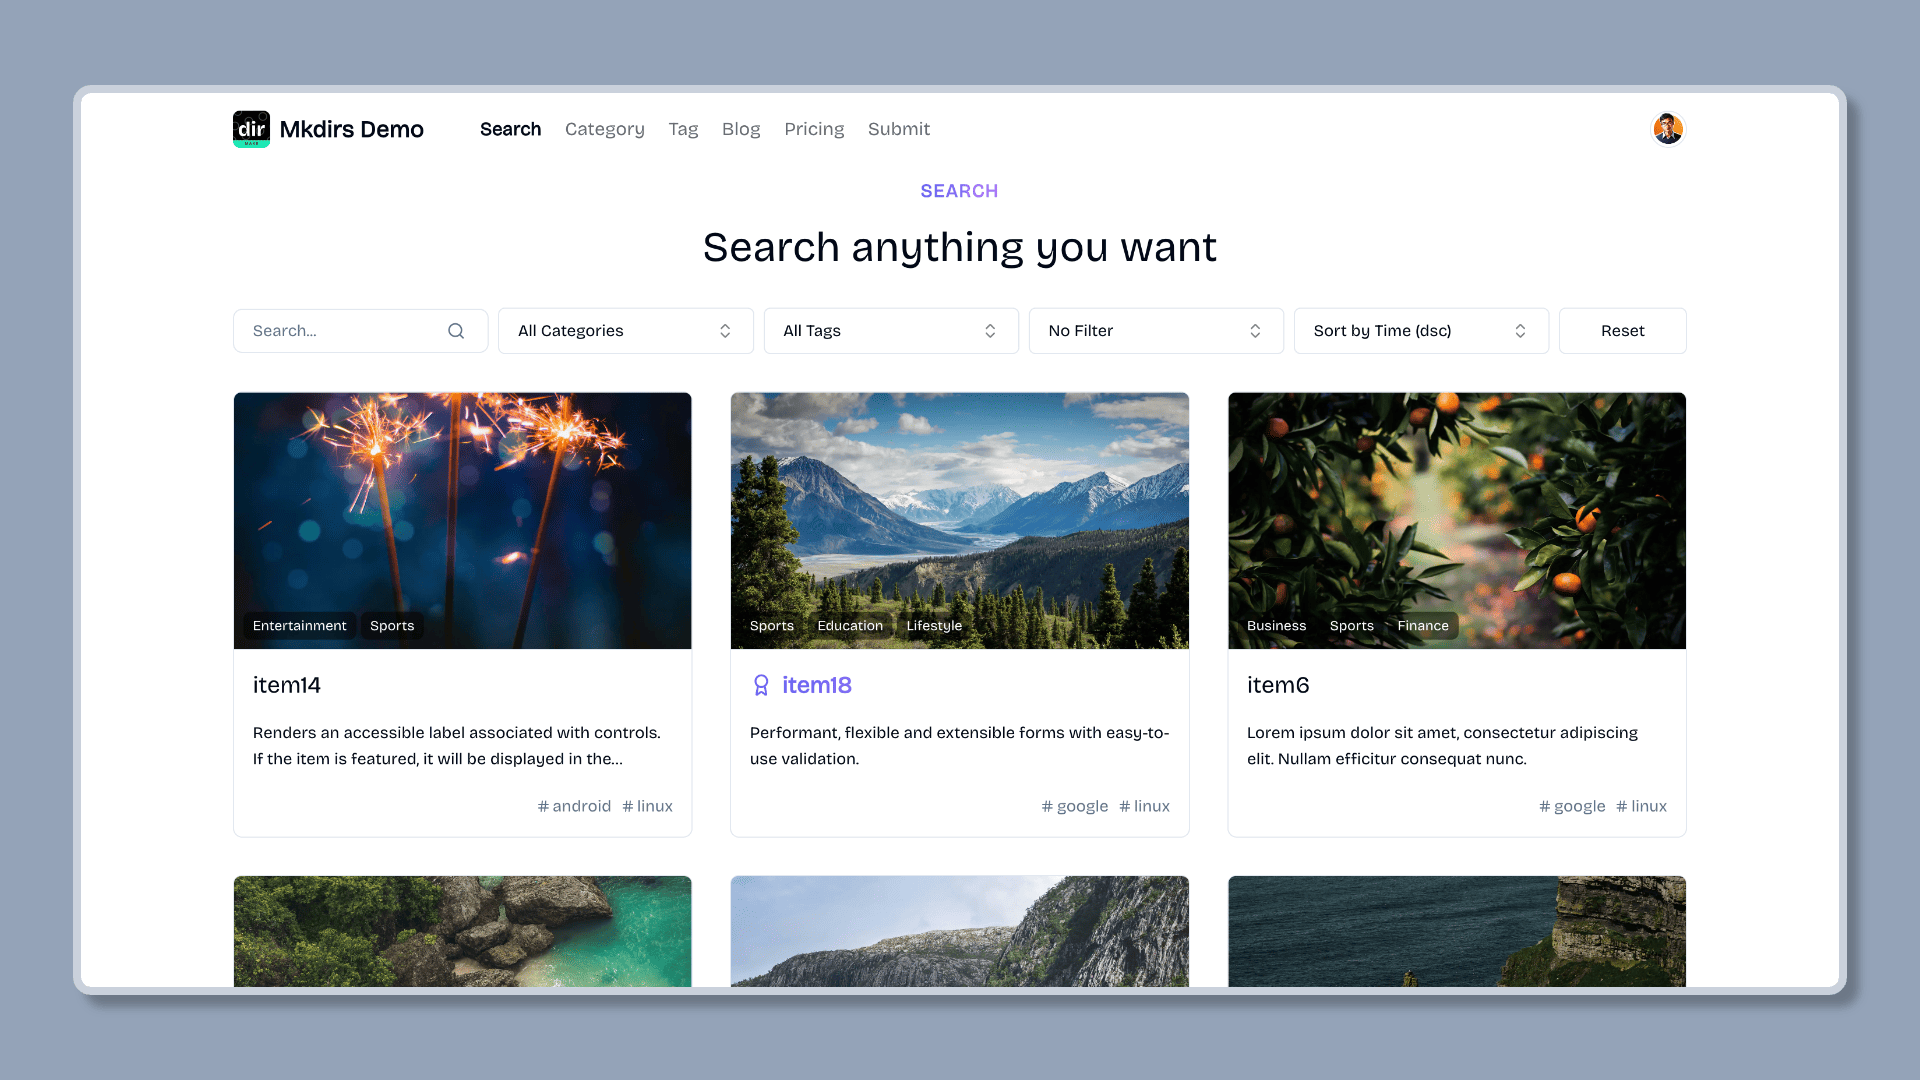Open the Blog navigation menu item
This screenshot has width=1920, height=1080.
click(741, 129)
